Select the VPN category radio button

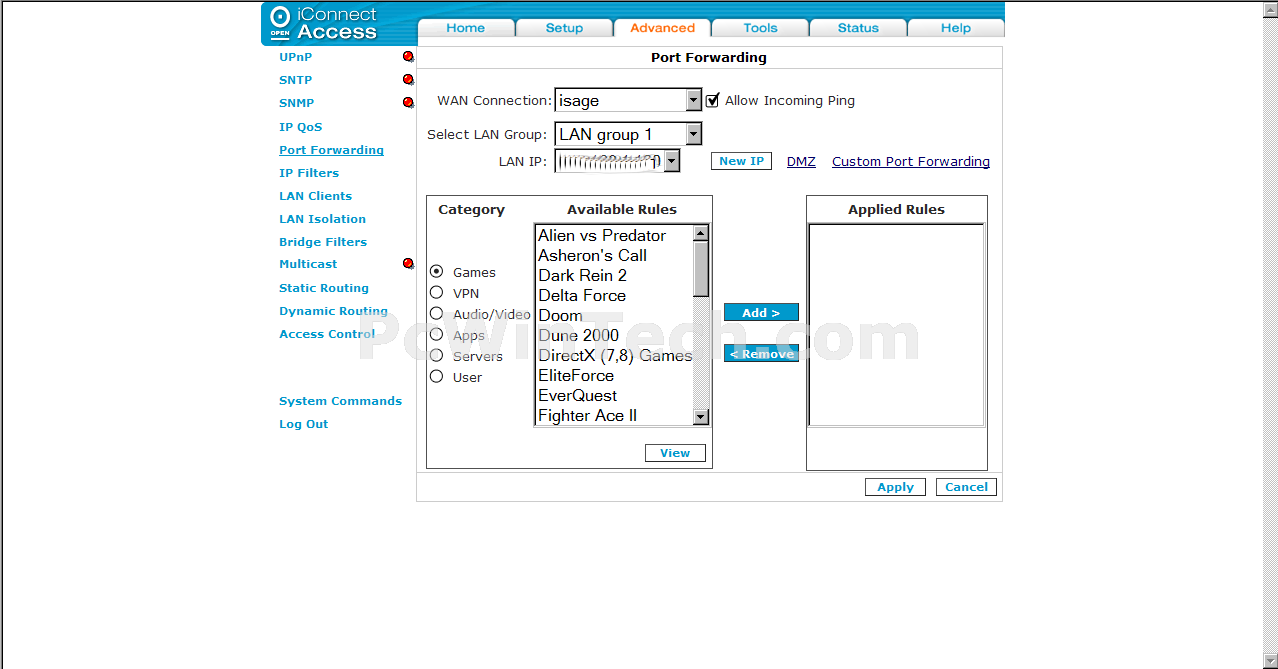tap(436, 292)
